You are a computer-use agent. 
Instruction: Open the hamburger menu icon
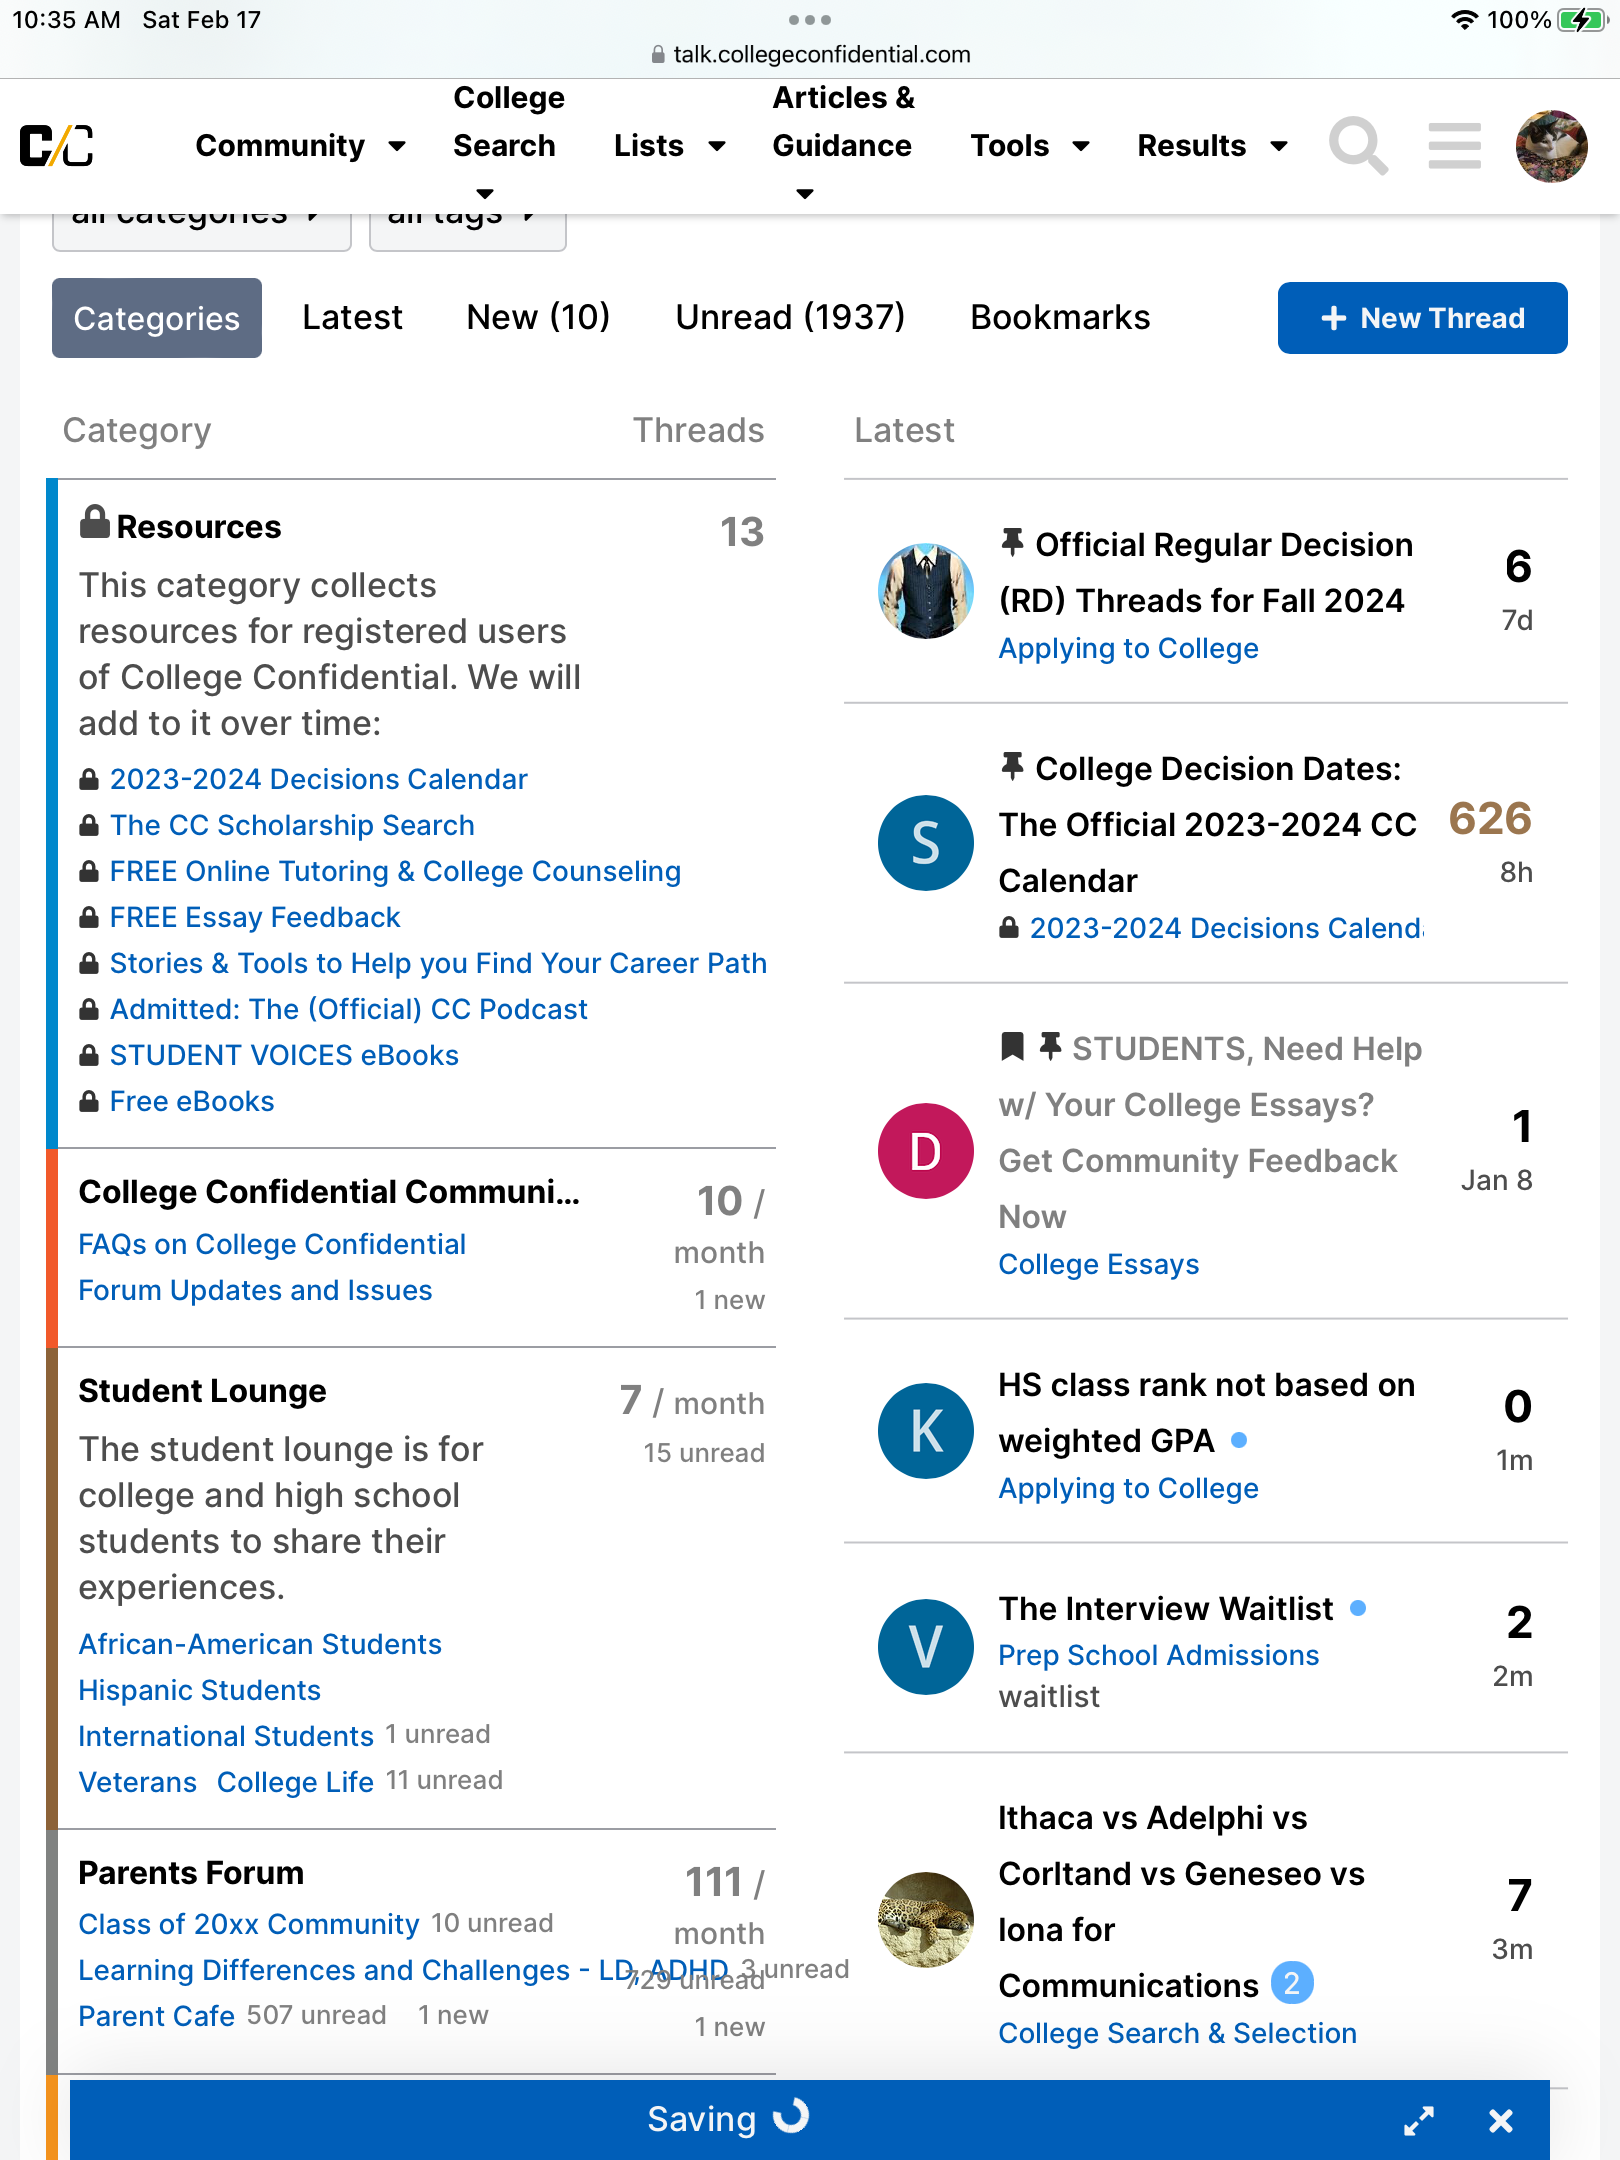tap(1454, 146)
